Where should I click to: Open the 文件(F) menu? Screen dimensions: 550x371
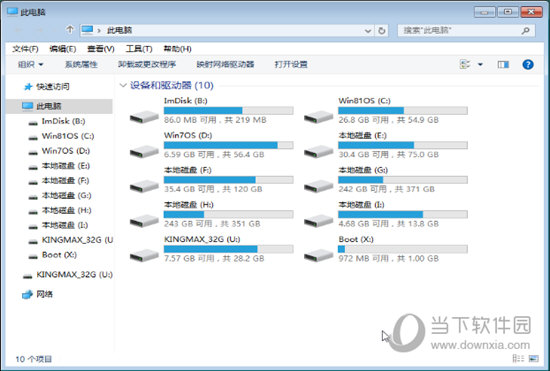point(25,49)
